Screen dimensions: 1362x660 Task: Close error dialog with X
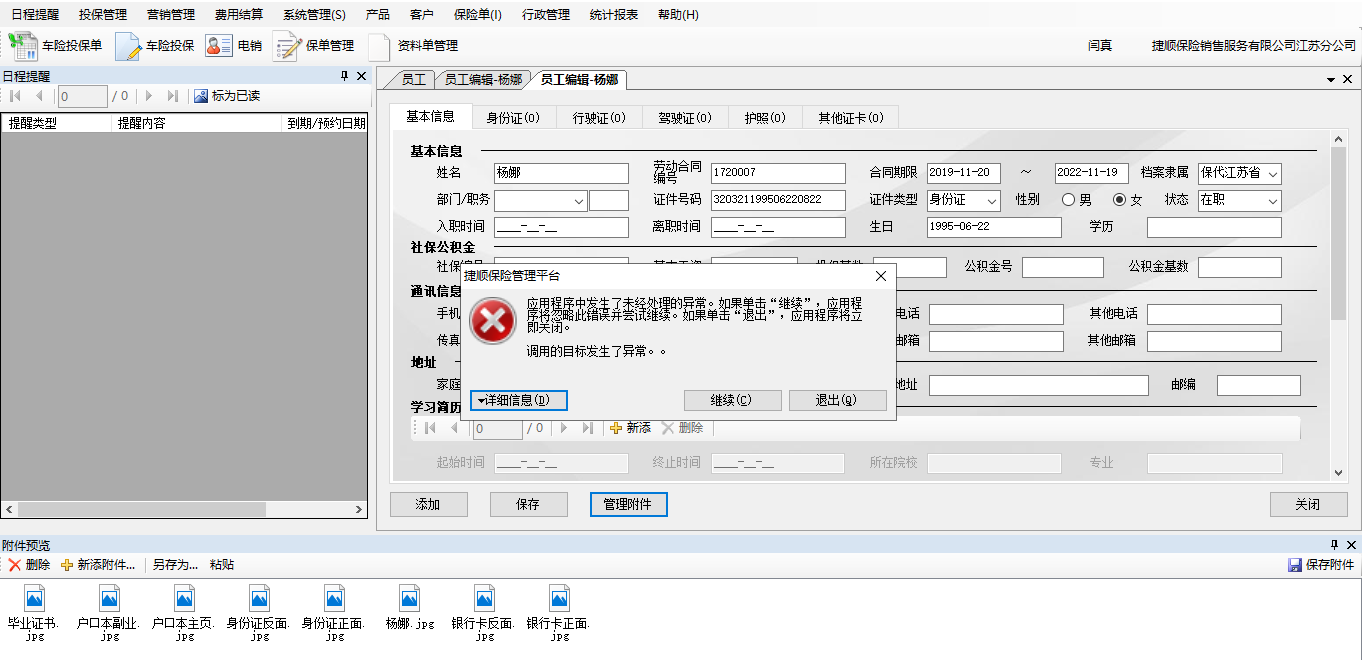(x=880, y=276)
